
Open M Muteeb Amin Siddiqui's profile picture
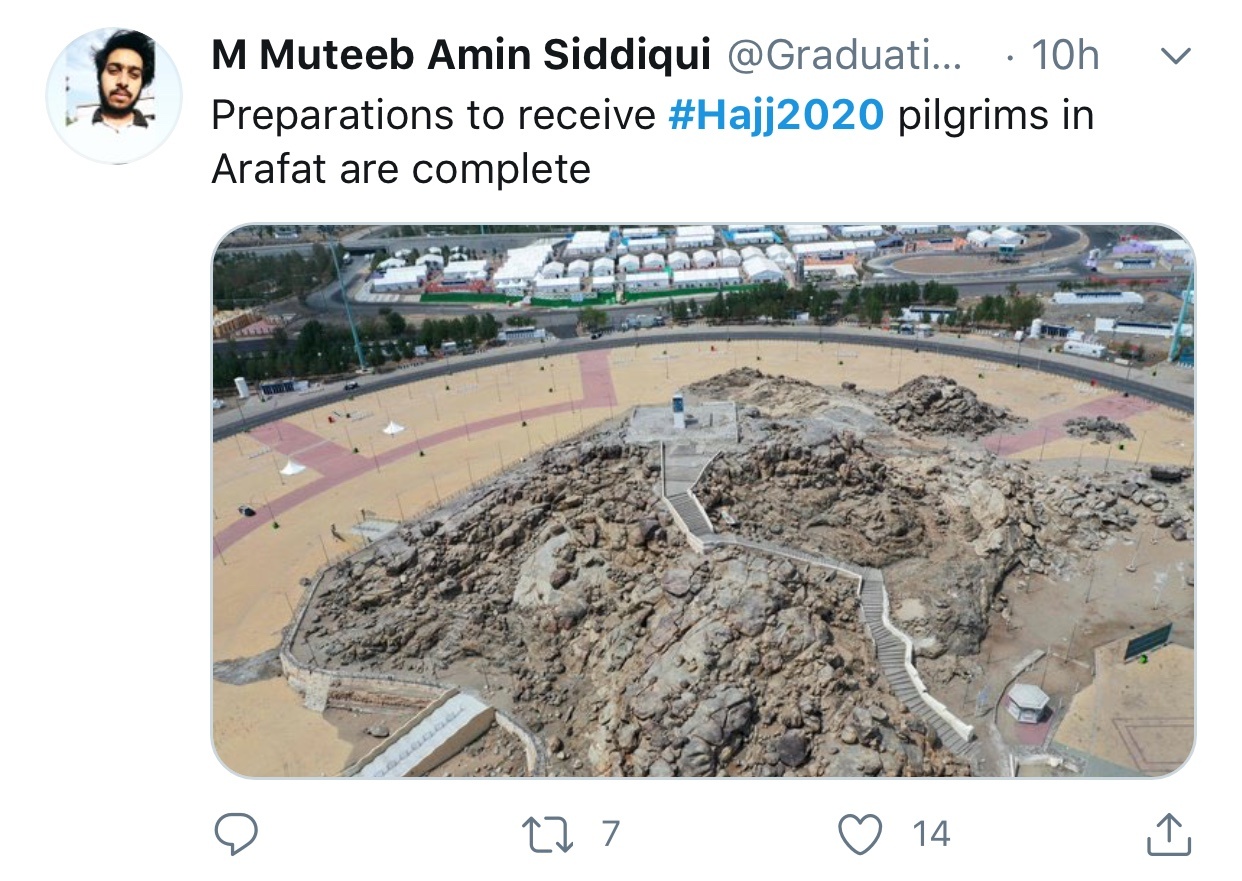coord(114,96)
